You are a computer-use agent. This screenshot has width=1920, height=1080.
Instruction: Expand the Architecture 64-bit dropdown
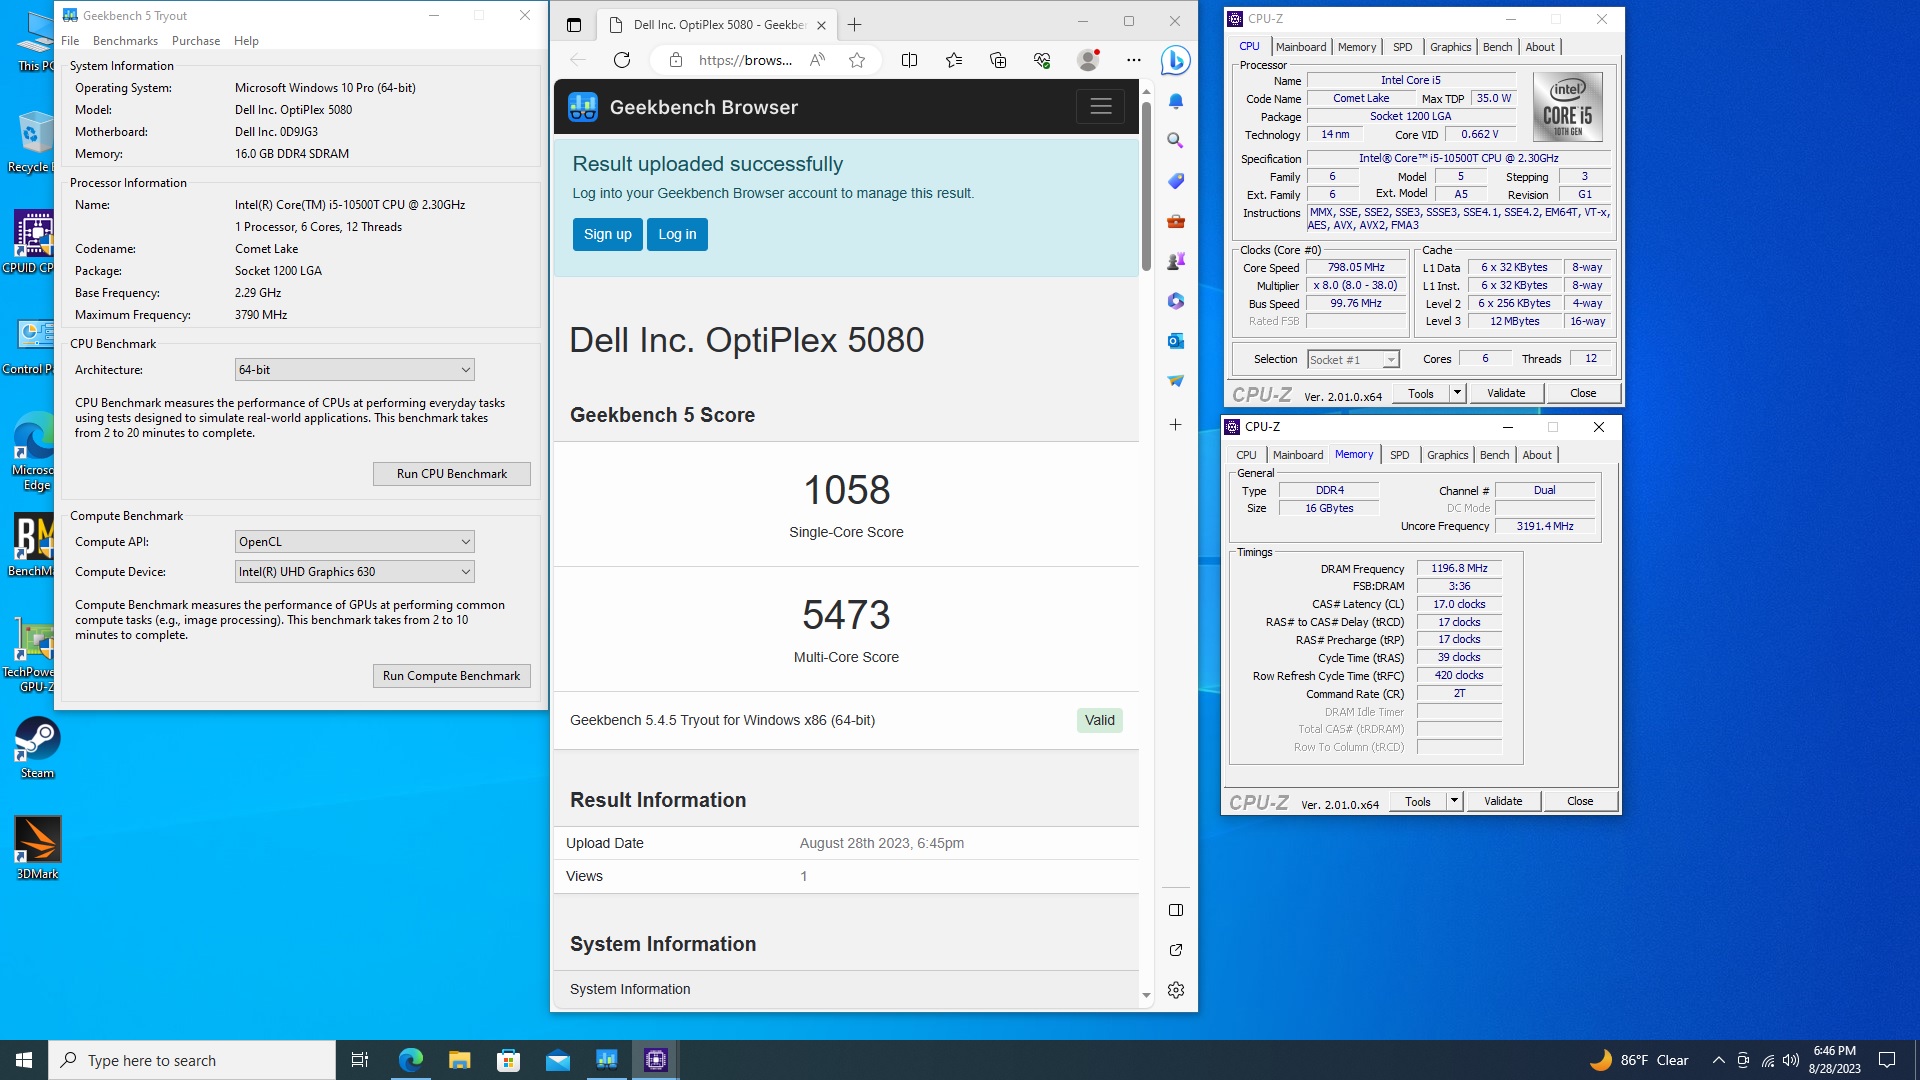tap(354, 370)
